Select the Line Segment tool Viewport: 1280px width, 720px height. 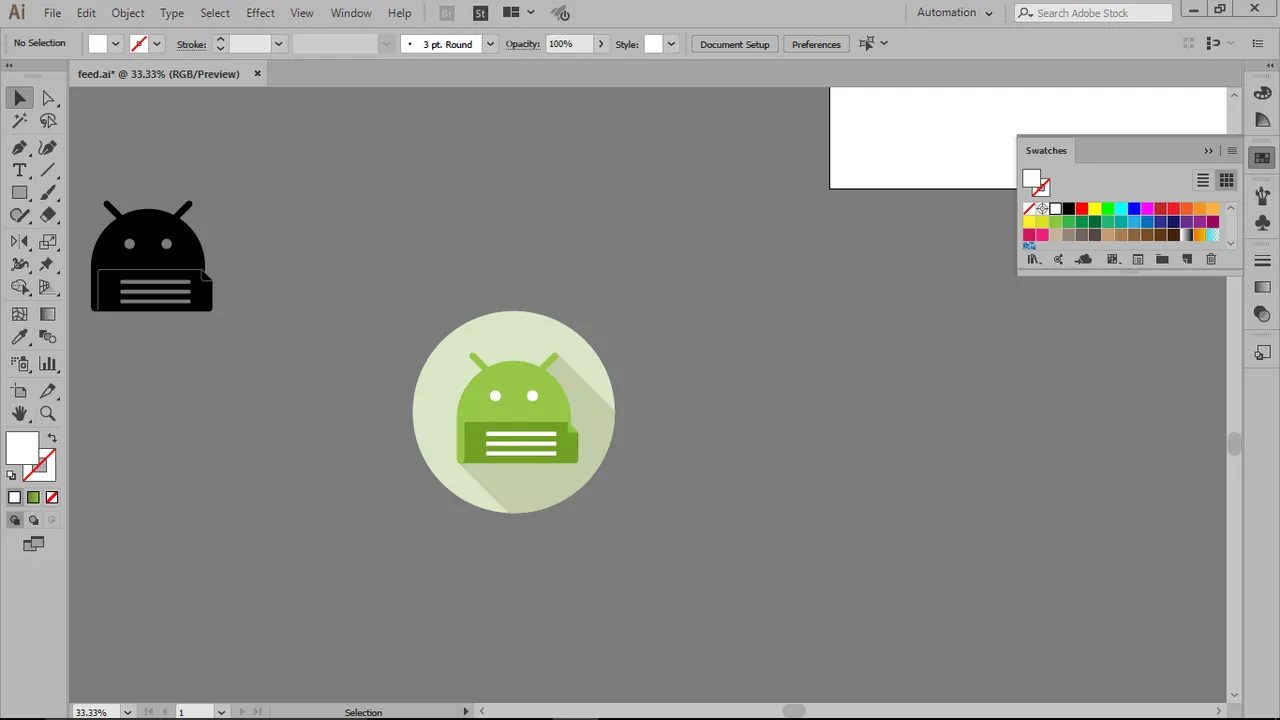pyautogui.click(x=48, y=170)
